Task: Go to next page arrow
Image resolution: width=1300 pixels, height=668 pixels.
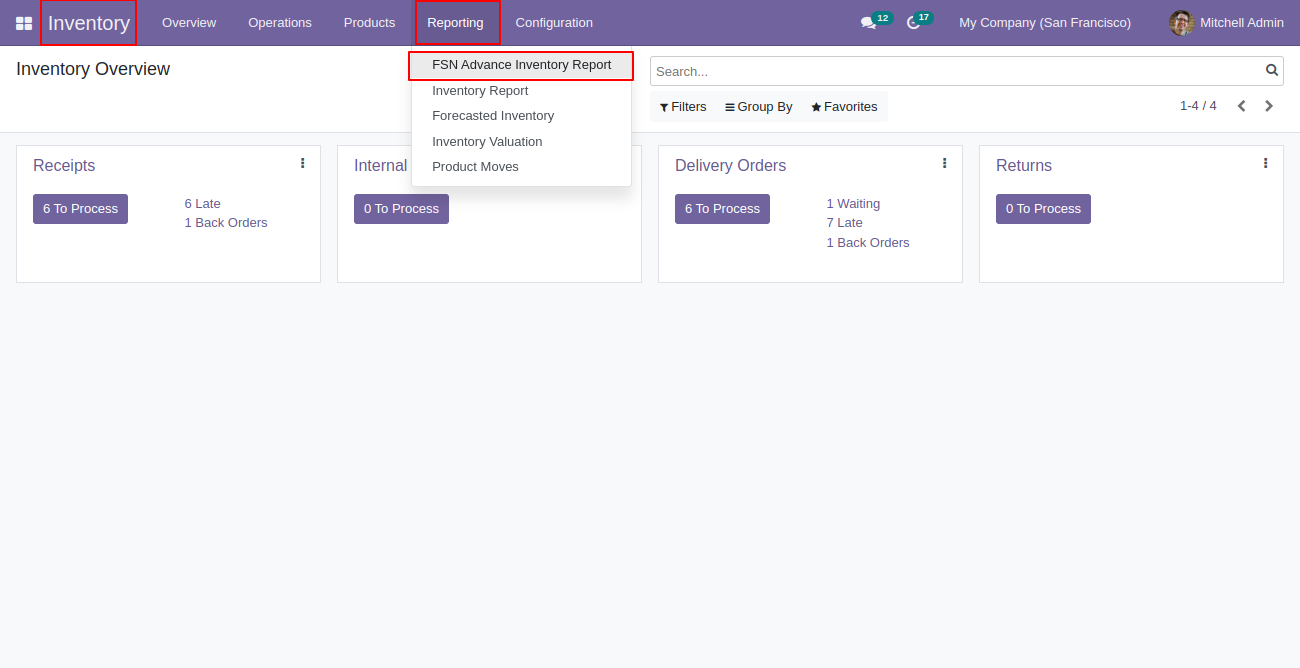Action: (1269, 106)
